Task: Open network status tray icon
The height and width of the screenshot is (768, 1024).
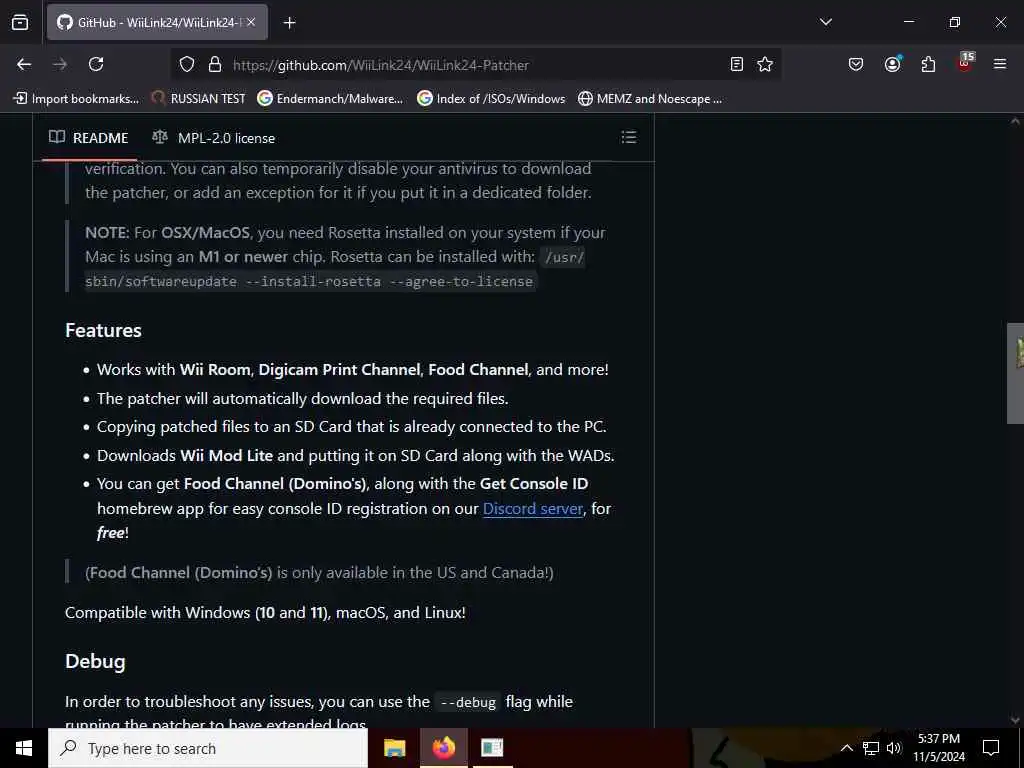Action: coord(871,748)
